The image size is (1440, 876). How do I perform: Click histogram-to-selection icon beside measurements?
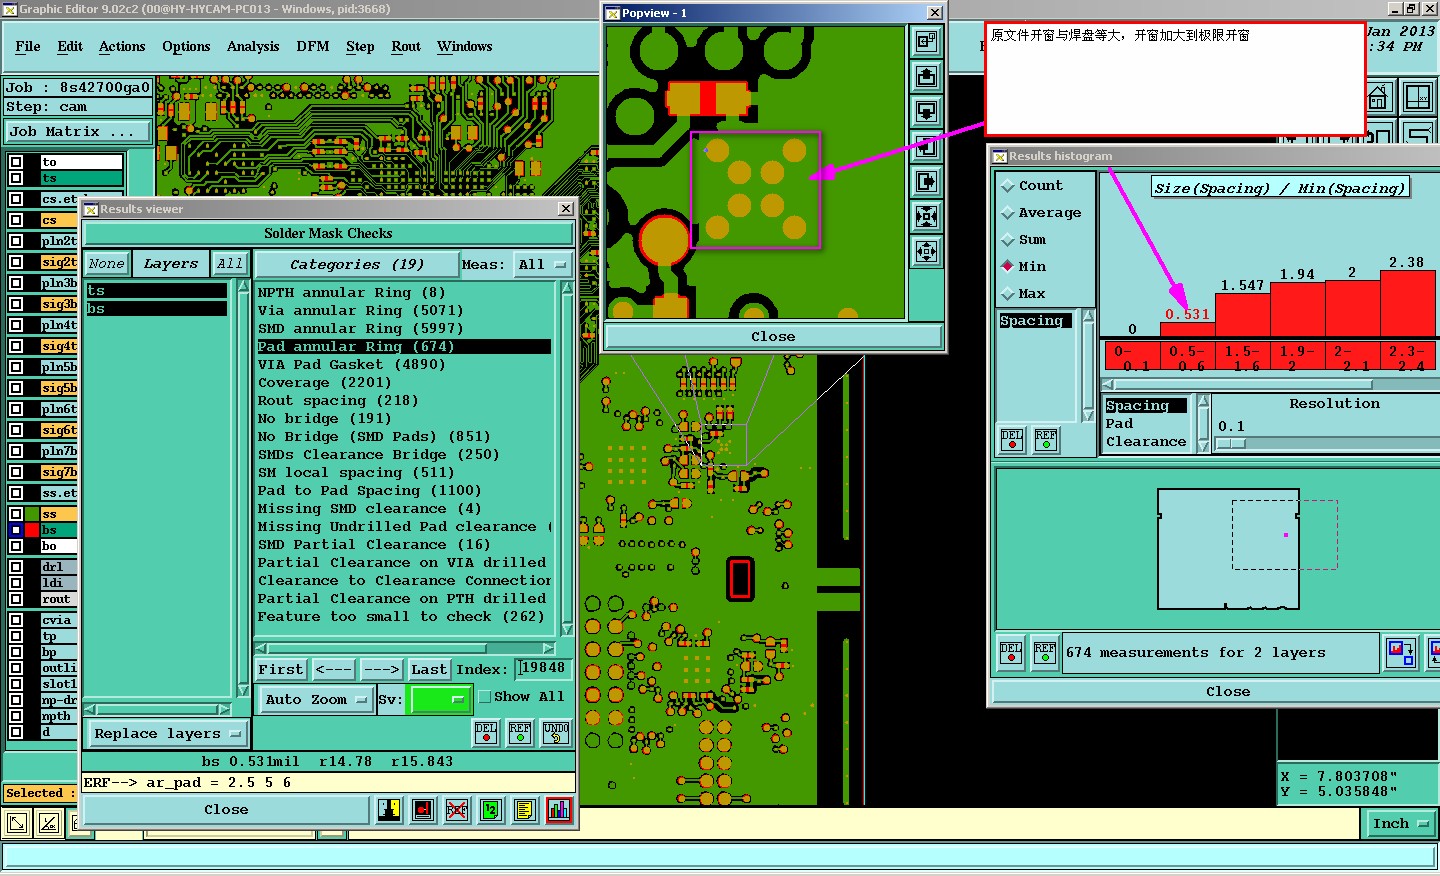tap(1401, 653)
